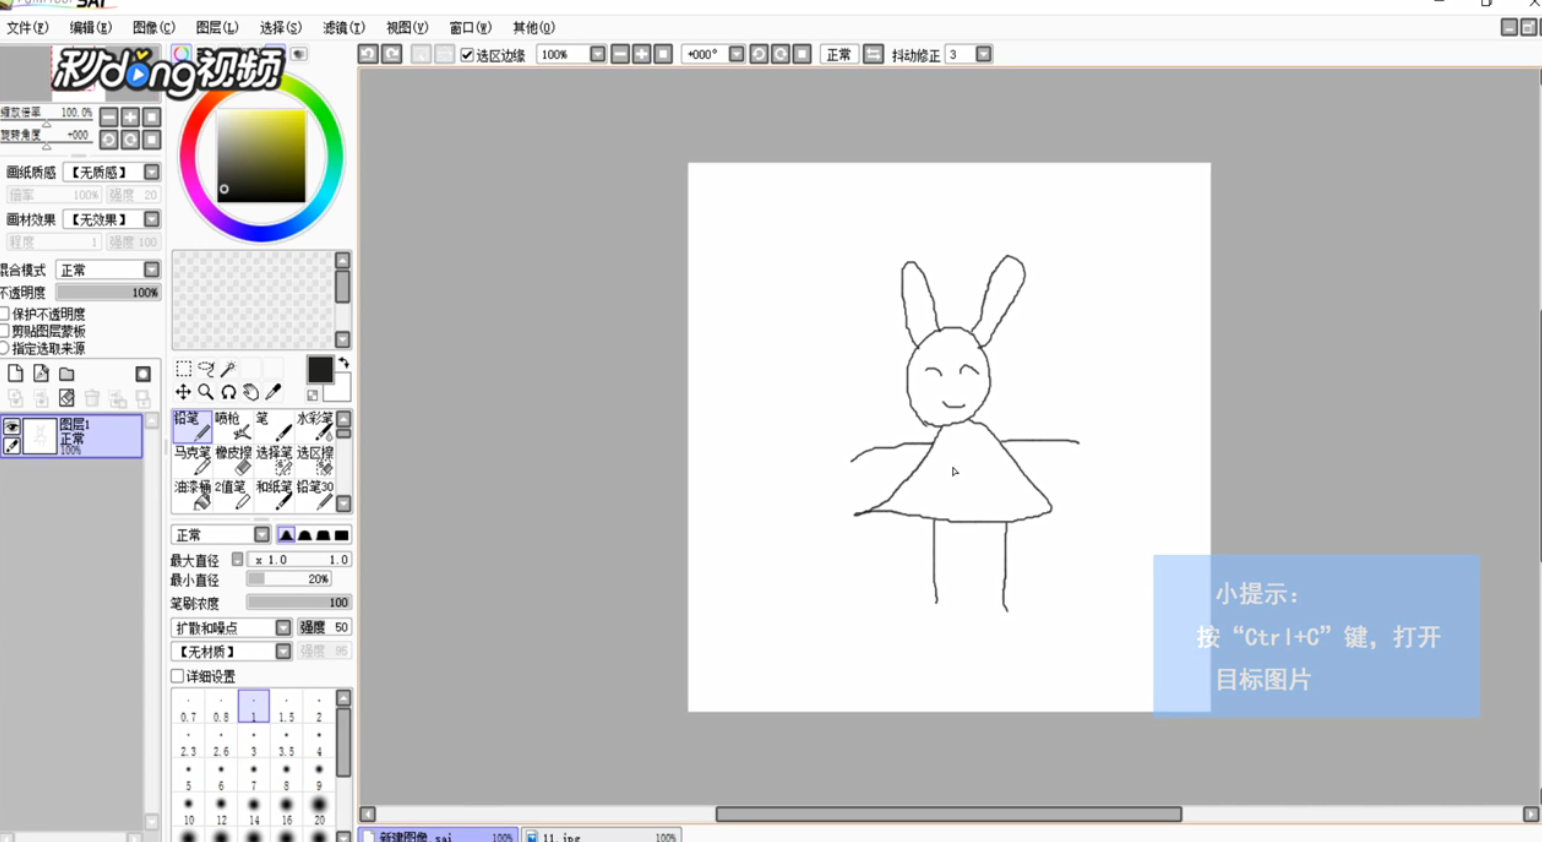Select the 橡皮擦 (eraser) tool
This screenshot has height=842, width=1542.
(x=233, y=460)
